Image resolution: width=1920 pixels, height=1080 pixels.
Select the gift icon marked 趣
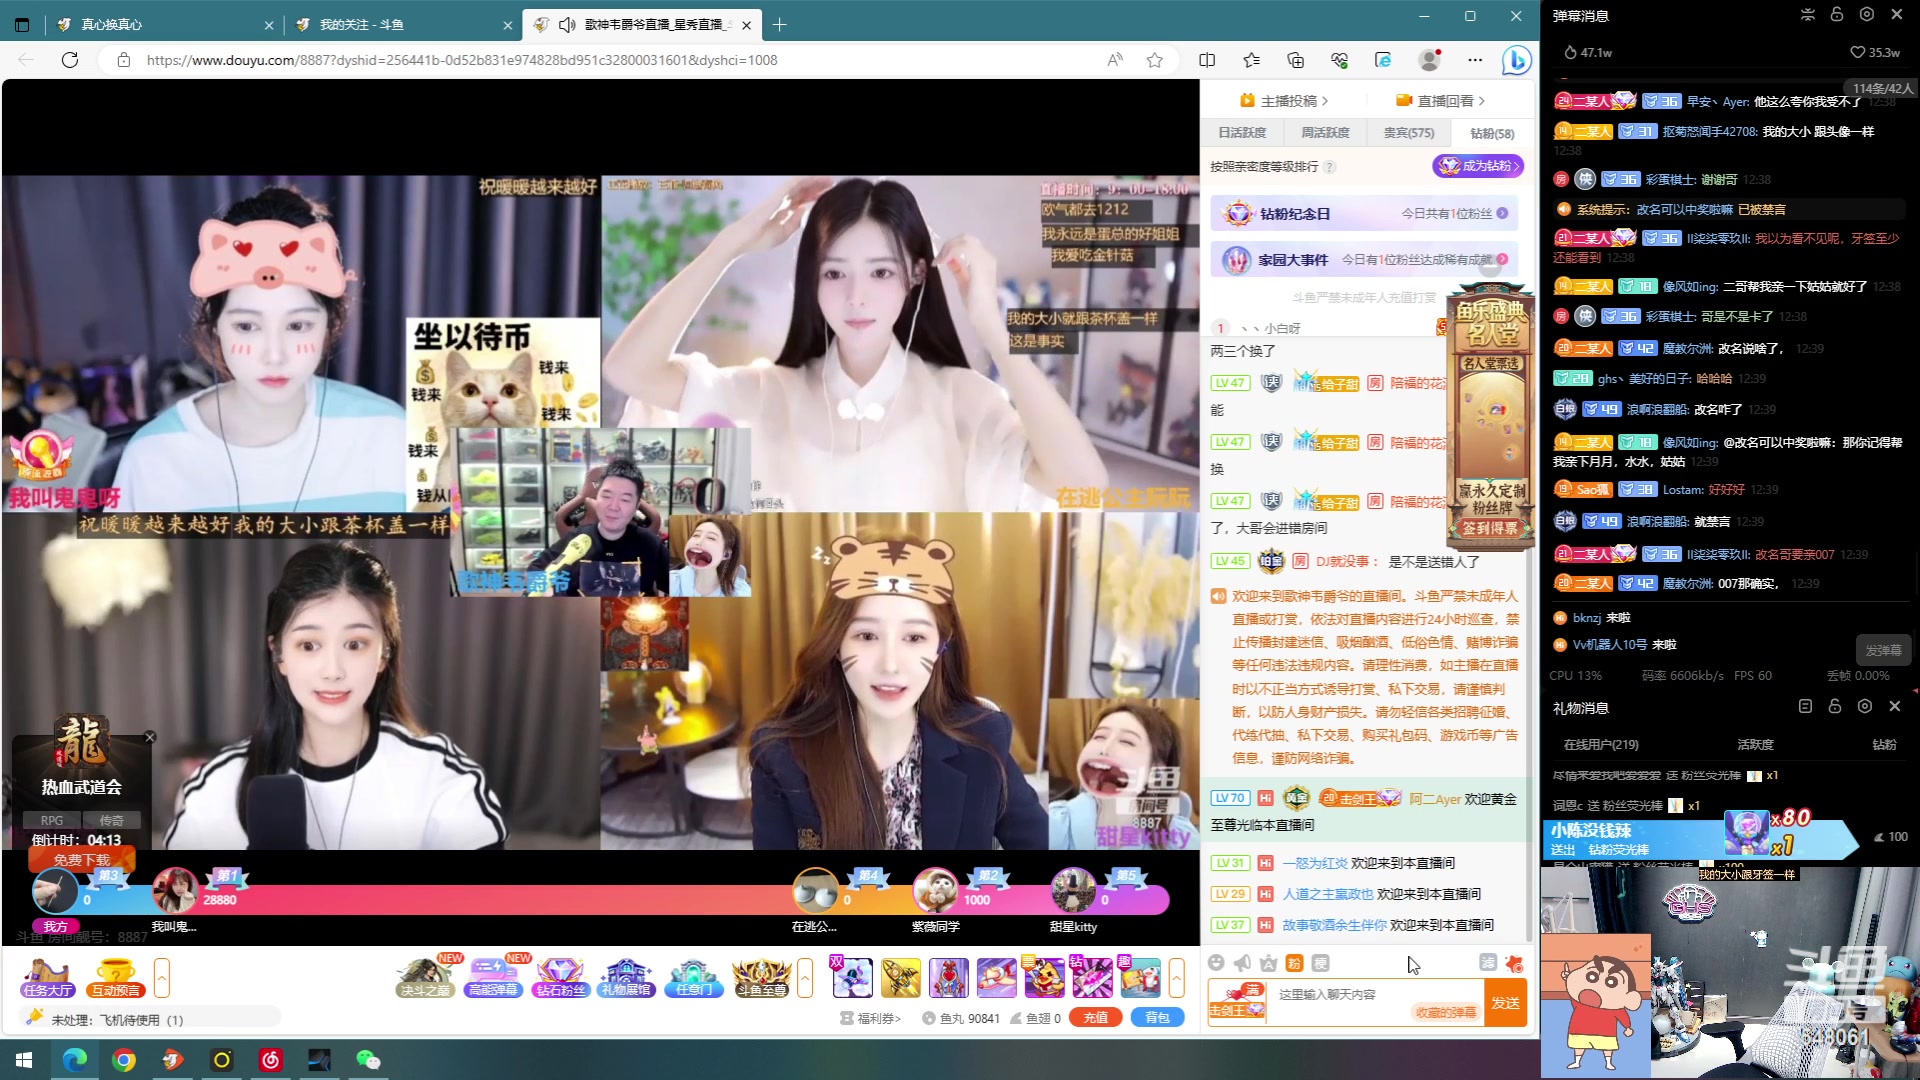(1140, 977)
